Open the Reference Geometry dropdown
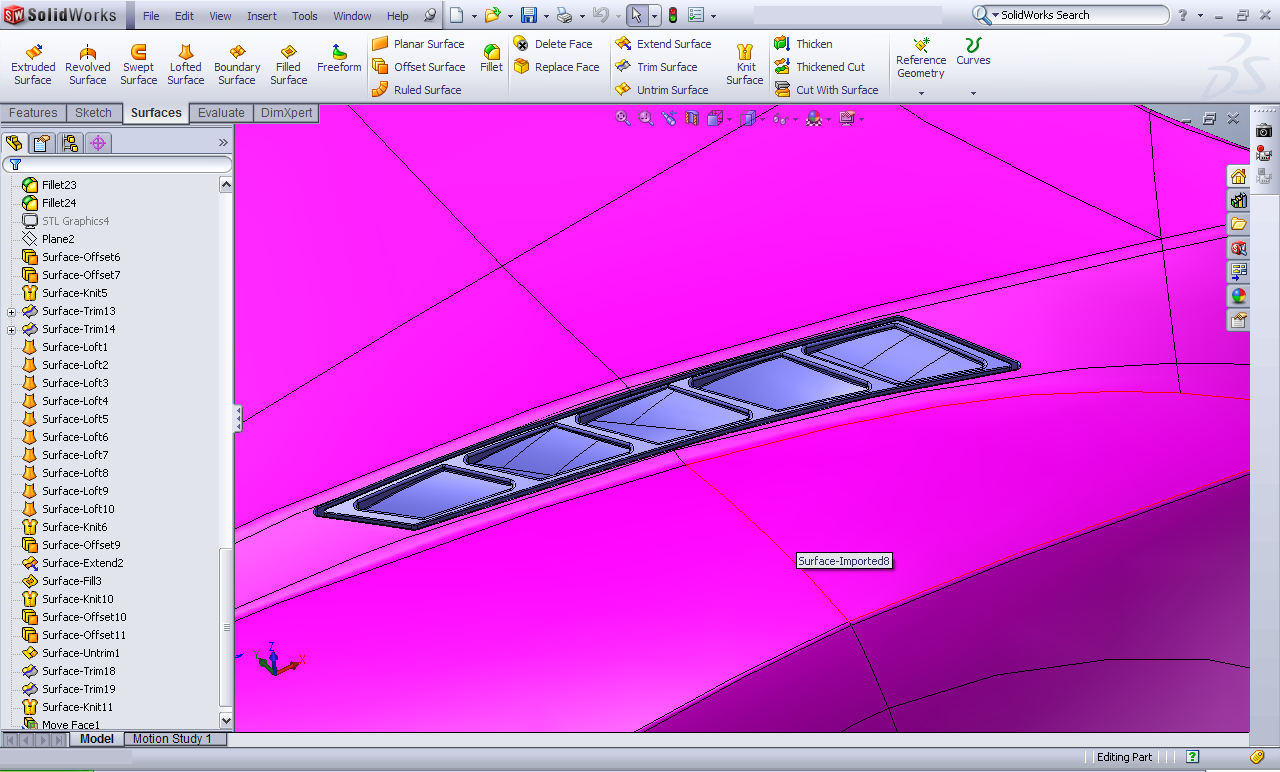The width and height of the screenshot is (1280, 772). click(x=921, y=94)
